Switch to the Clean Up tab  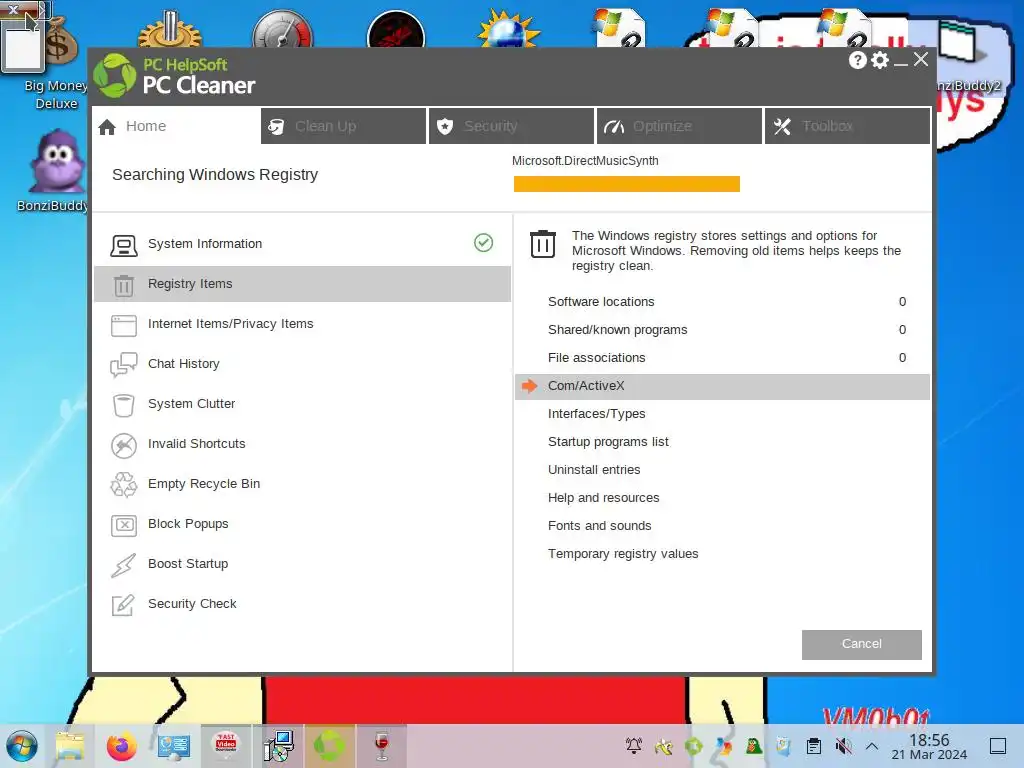(344, 126)
